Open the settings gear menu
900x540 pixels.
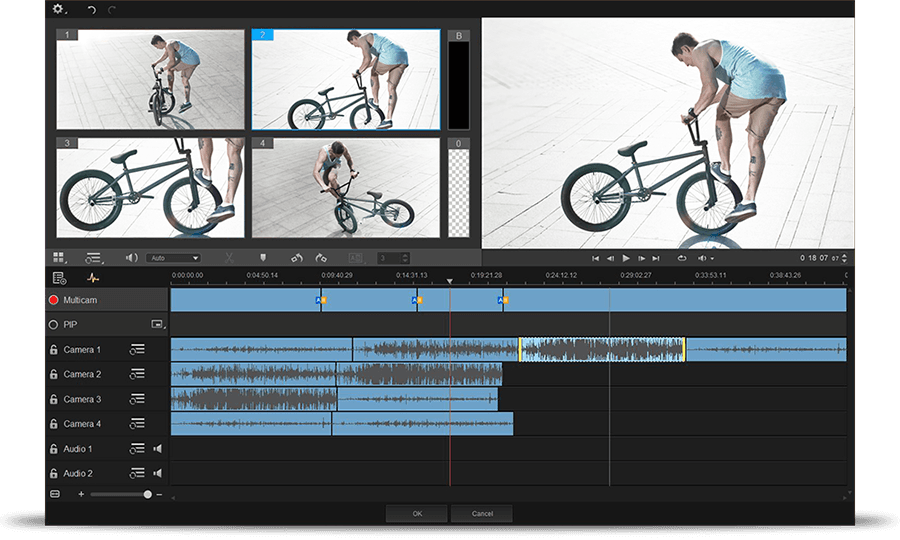58,9
